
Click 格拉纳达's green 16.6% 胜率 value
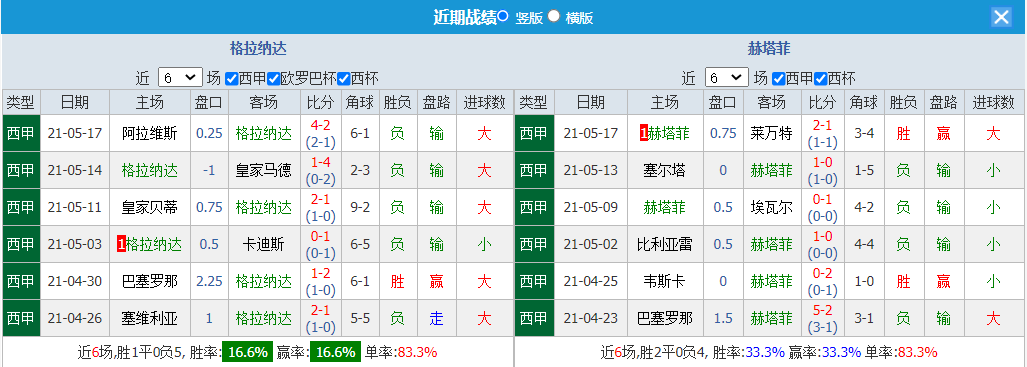point(248,352)
